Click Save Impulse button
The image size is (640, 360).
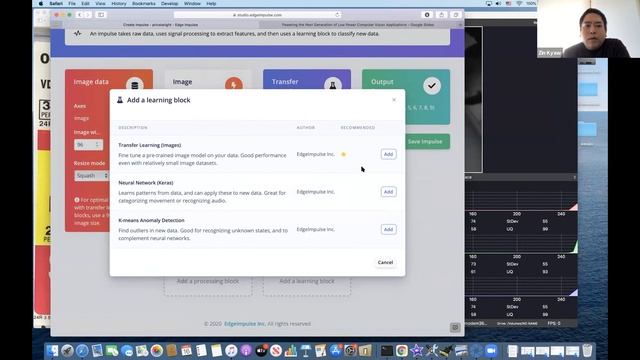point(425,142)
